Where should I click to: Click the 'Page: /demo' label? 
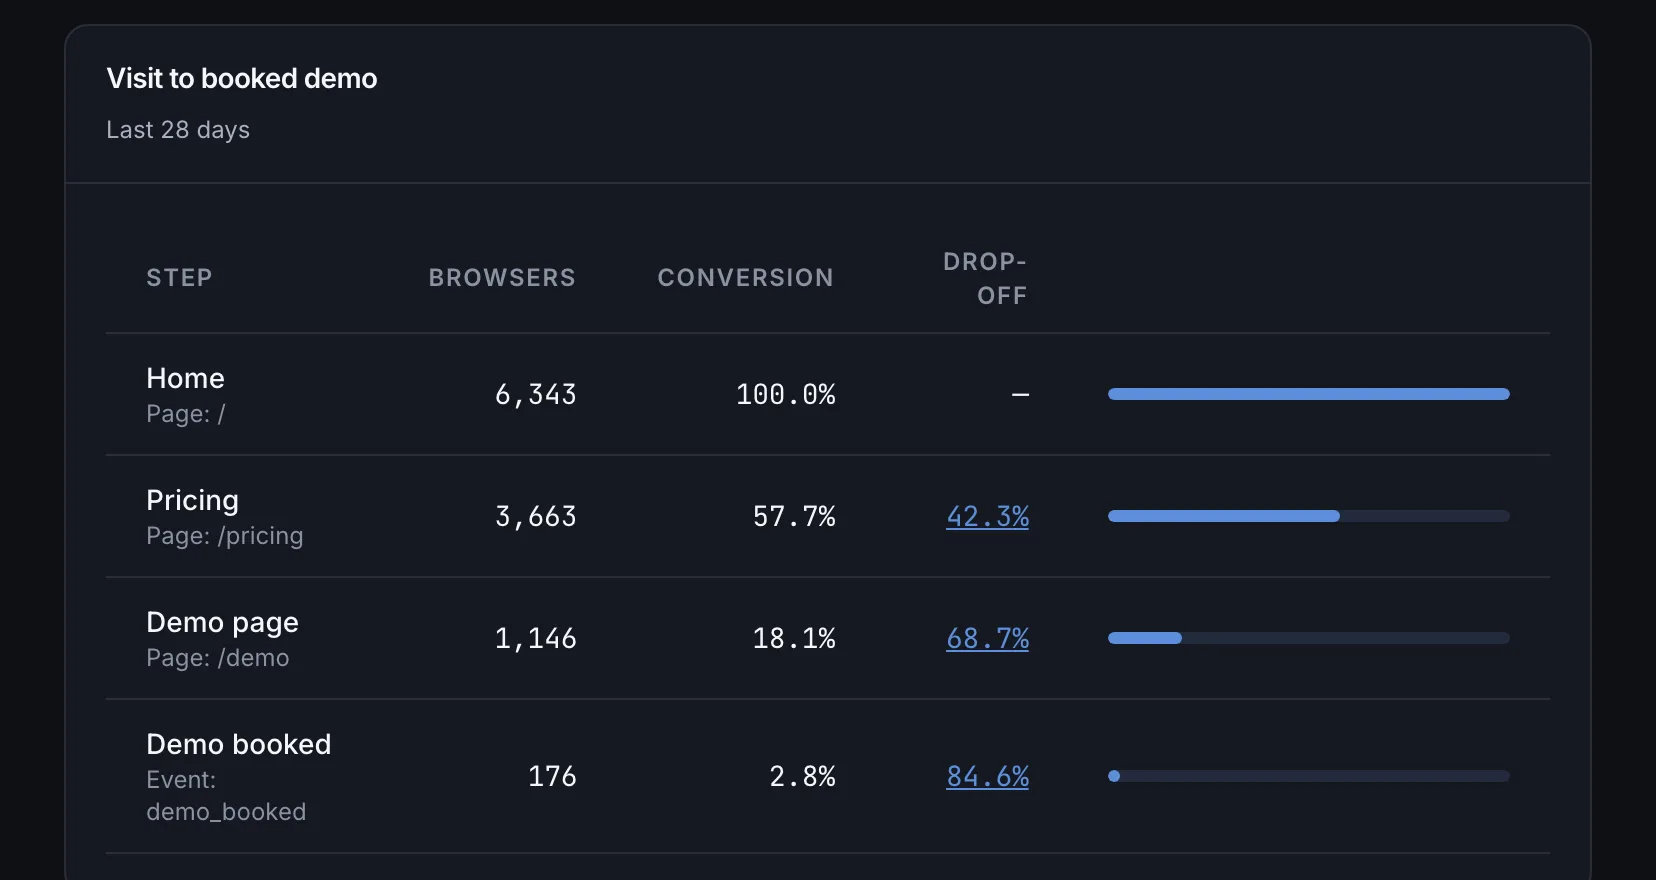coord(217,658)
